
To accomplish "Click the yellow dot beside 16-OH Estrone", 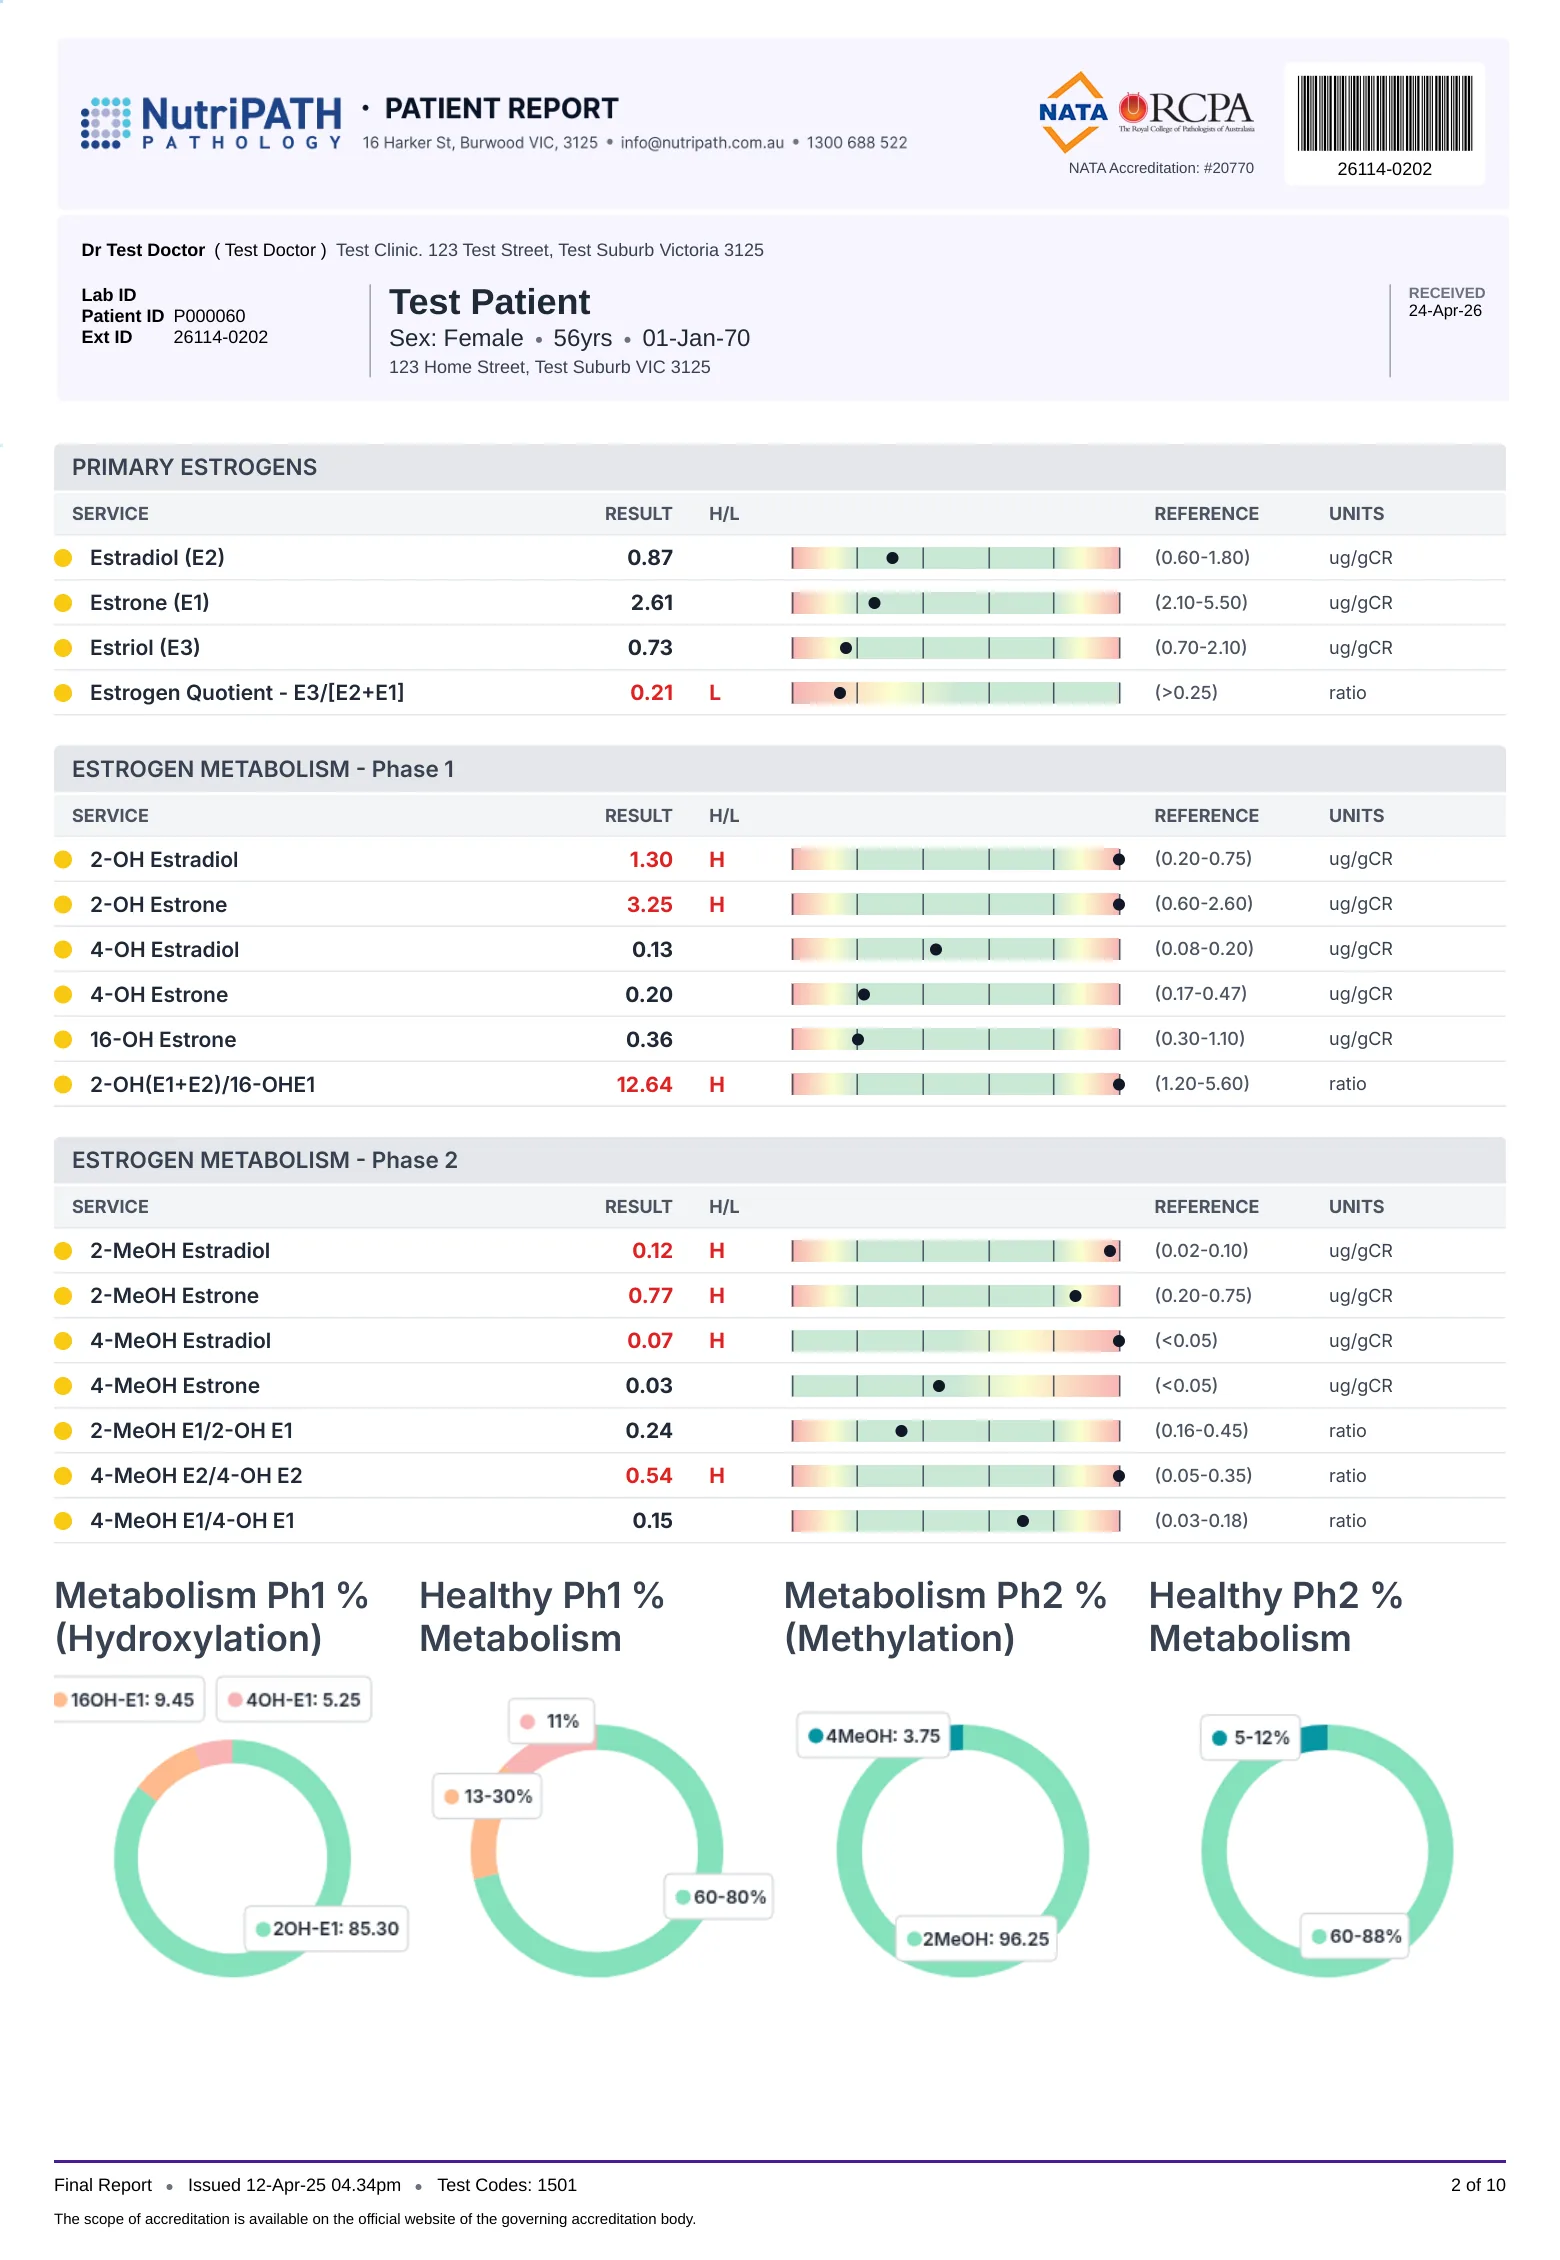I will coord(63,1040).
